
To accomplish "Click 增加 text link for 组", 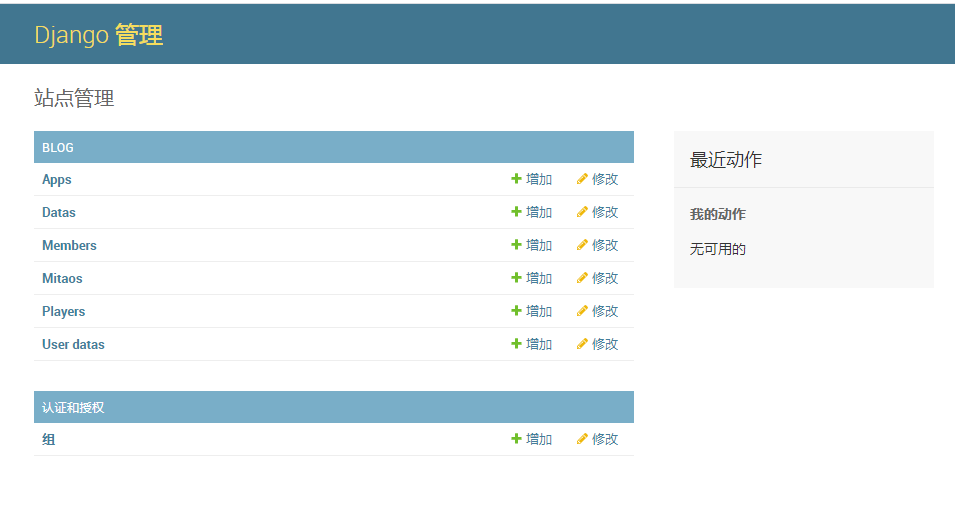I will click(539, 439).
